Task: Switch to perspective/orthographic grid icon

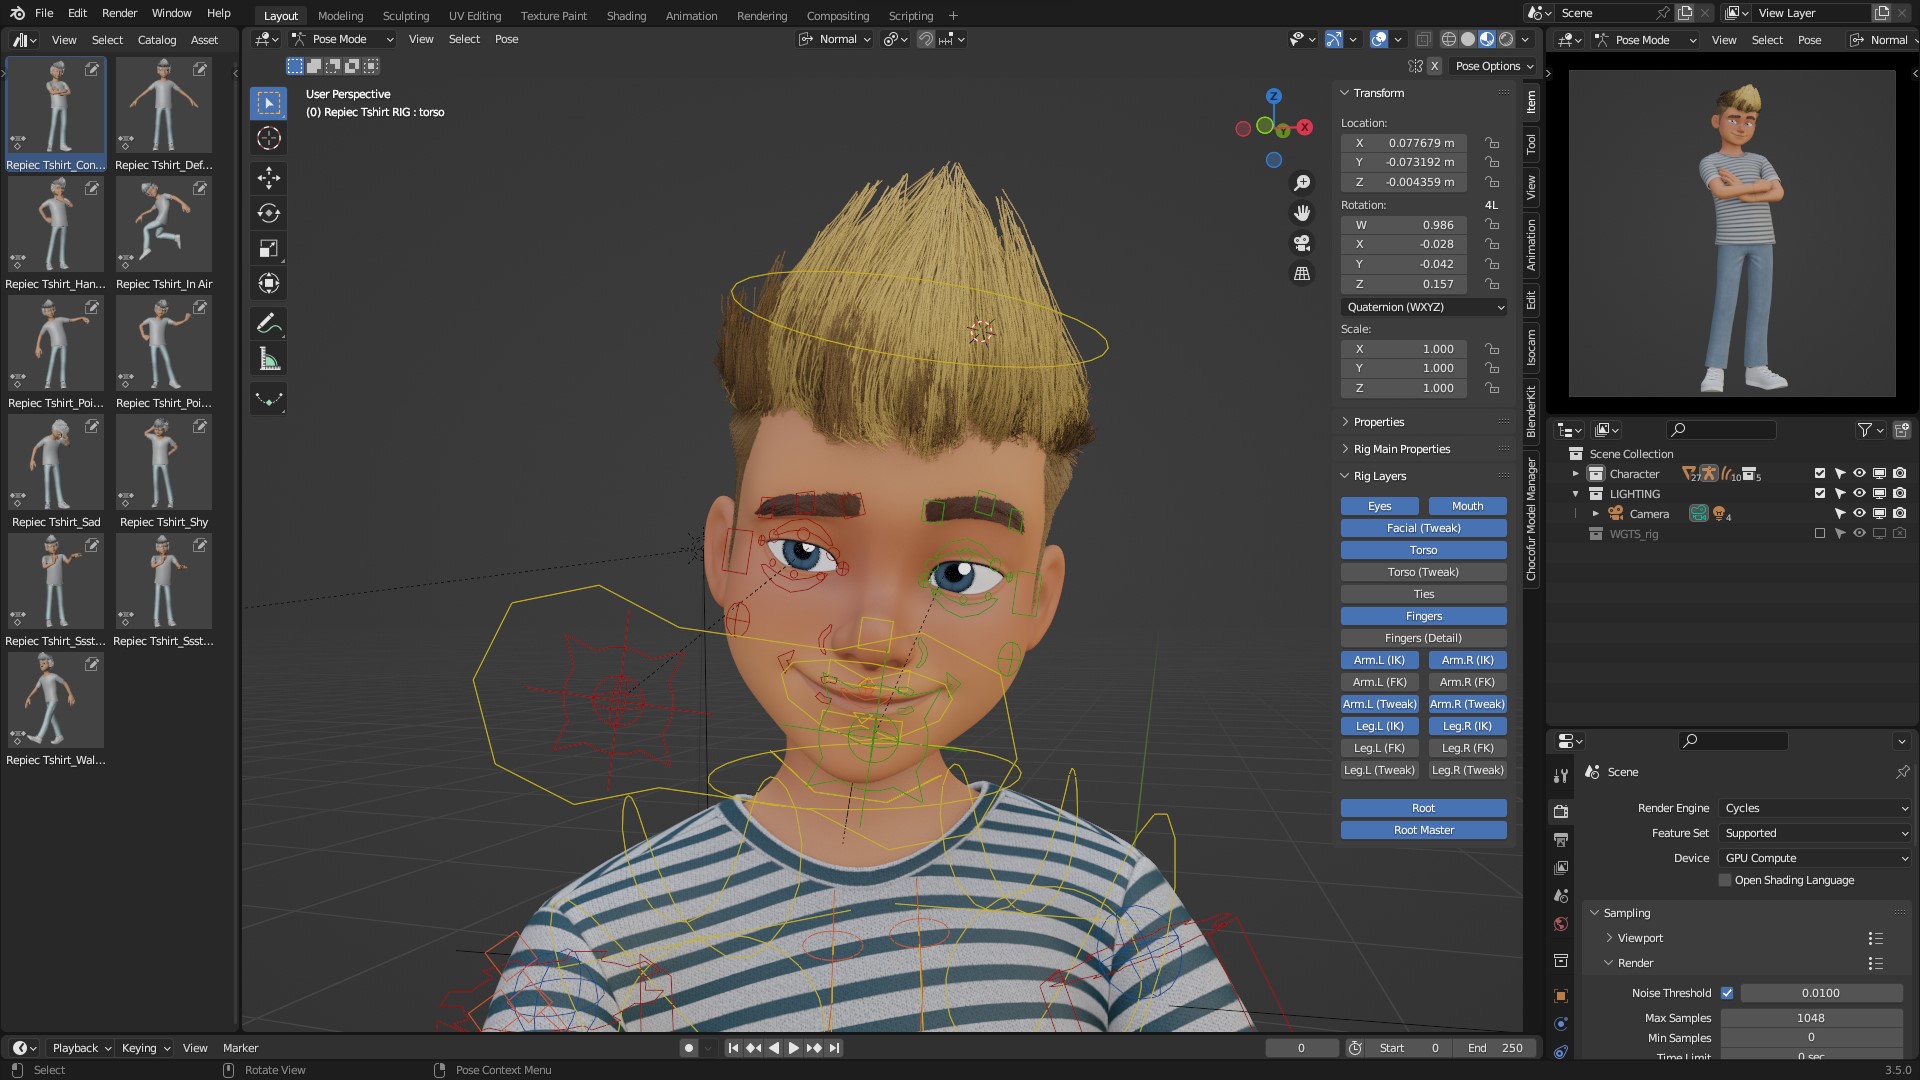Action: click(1301, 273)
